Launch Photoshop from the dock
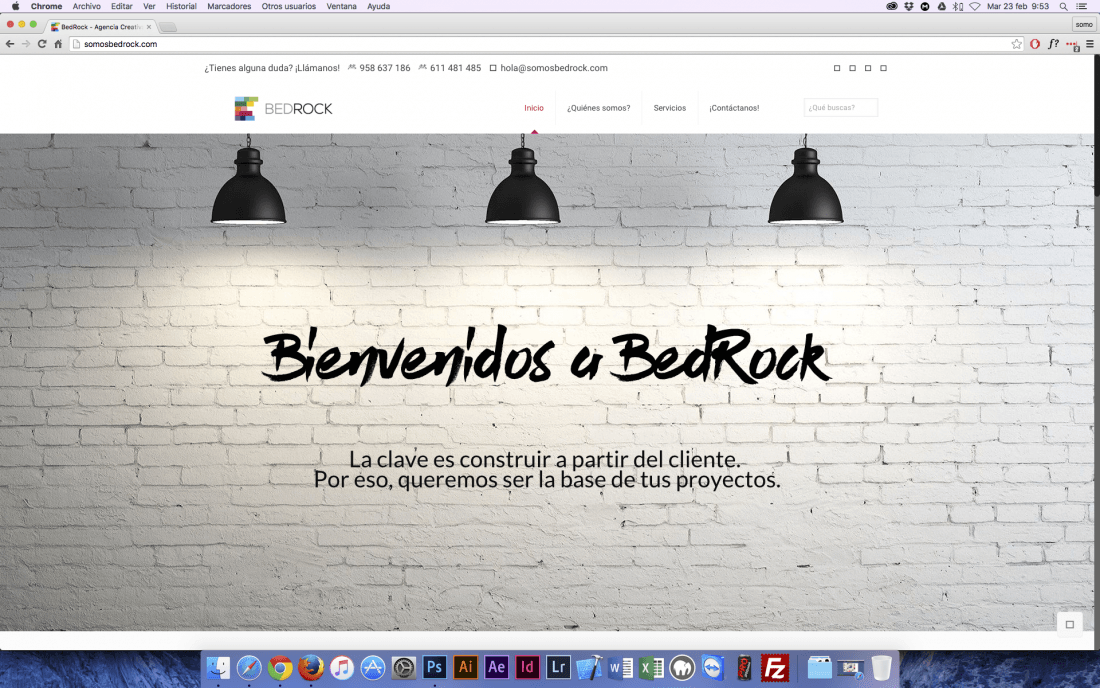 434,668
